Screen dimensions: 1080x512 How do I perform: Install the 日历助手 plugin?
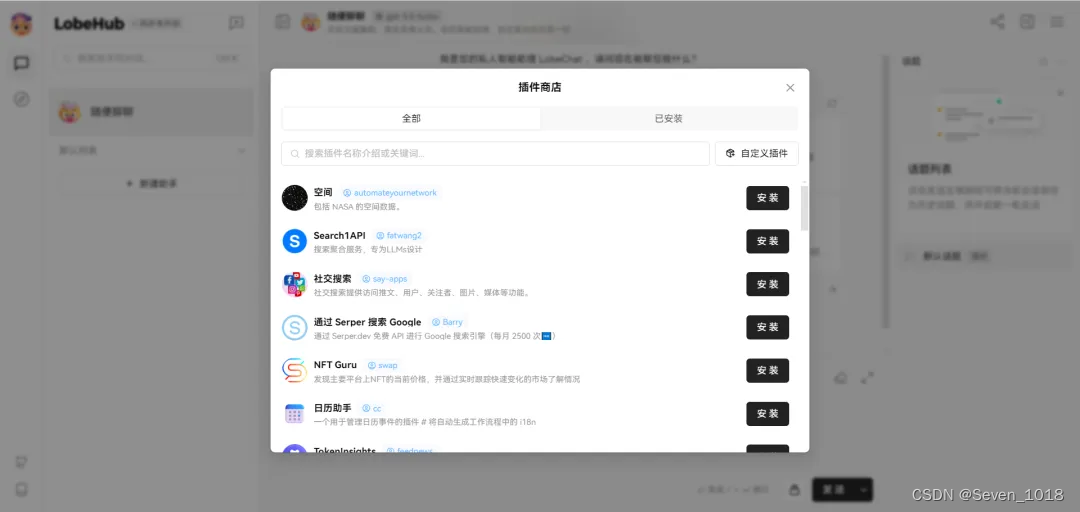767,414
